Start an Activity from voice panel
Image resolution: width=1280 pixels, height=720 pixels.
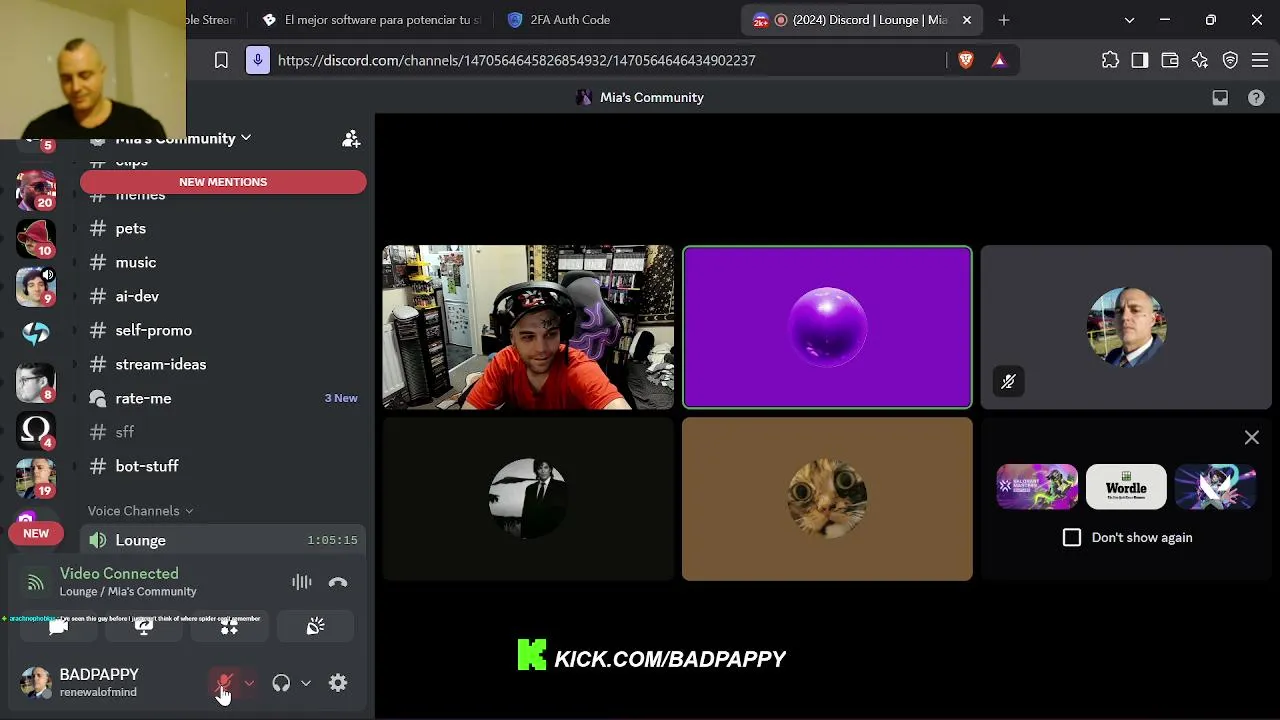pyautogui.click(x=229, y=627)
